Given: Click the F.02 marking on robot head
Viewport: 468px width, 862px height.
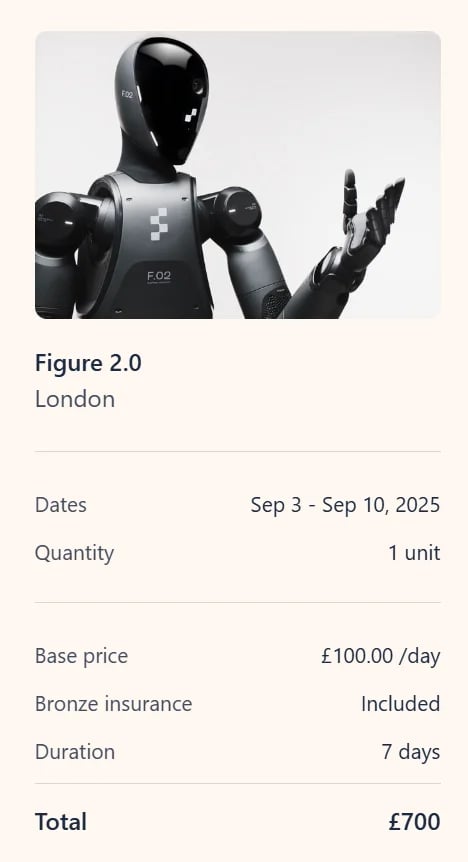Looking at the screenshot, I should pos(127,94).
